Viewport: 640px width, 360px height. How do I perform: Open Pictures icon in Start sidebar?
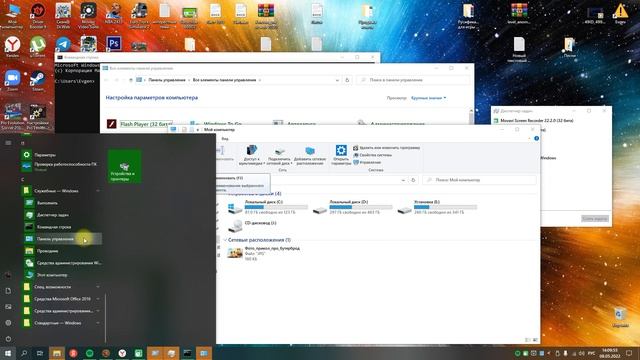click(x=8, y=307)
